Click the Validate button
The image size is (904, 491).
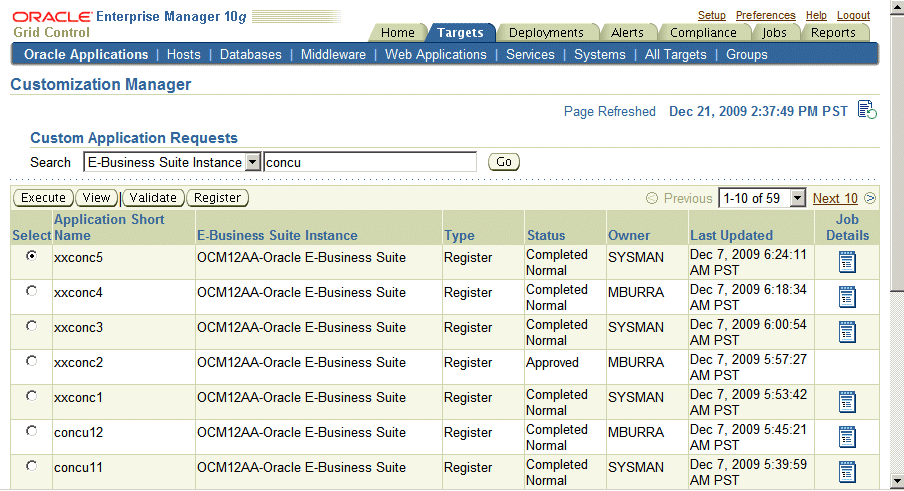click(x=153, y=198)
